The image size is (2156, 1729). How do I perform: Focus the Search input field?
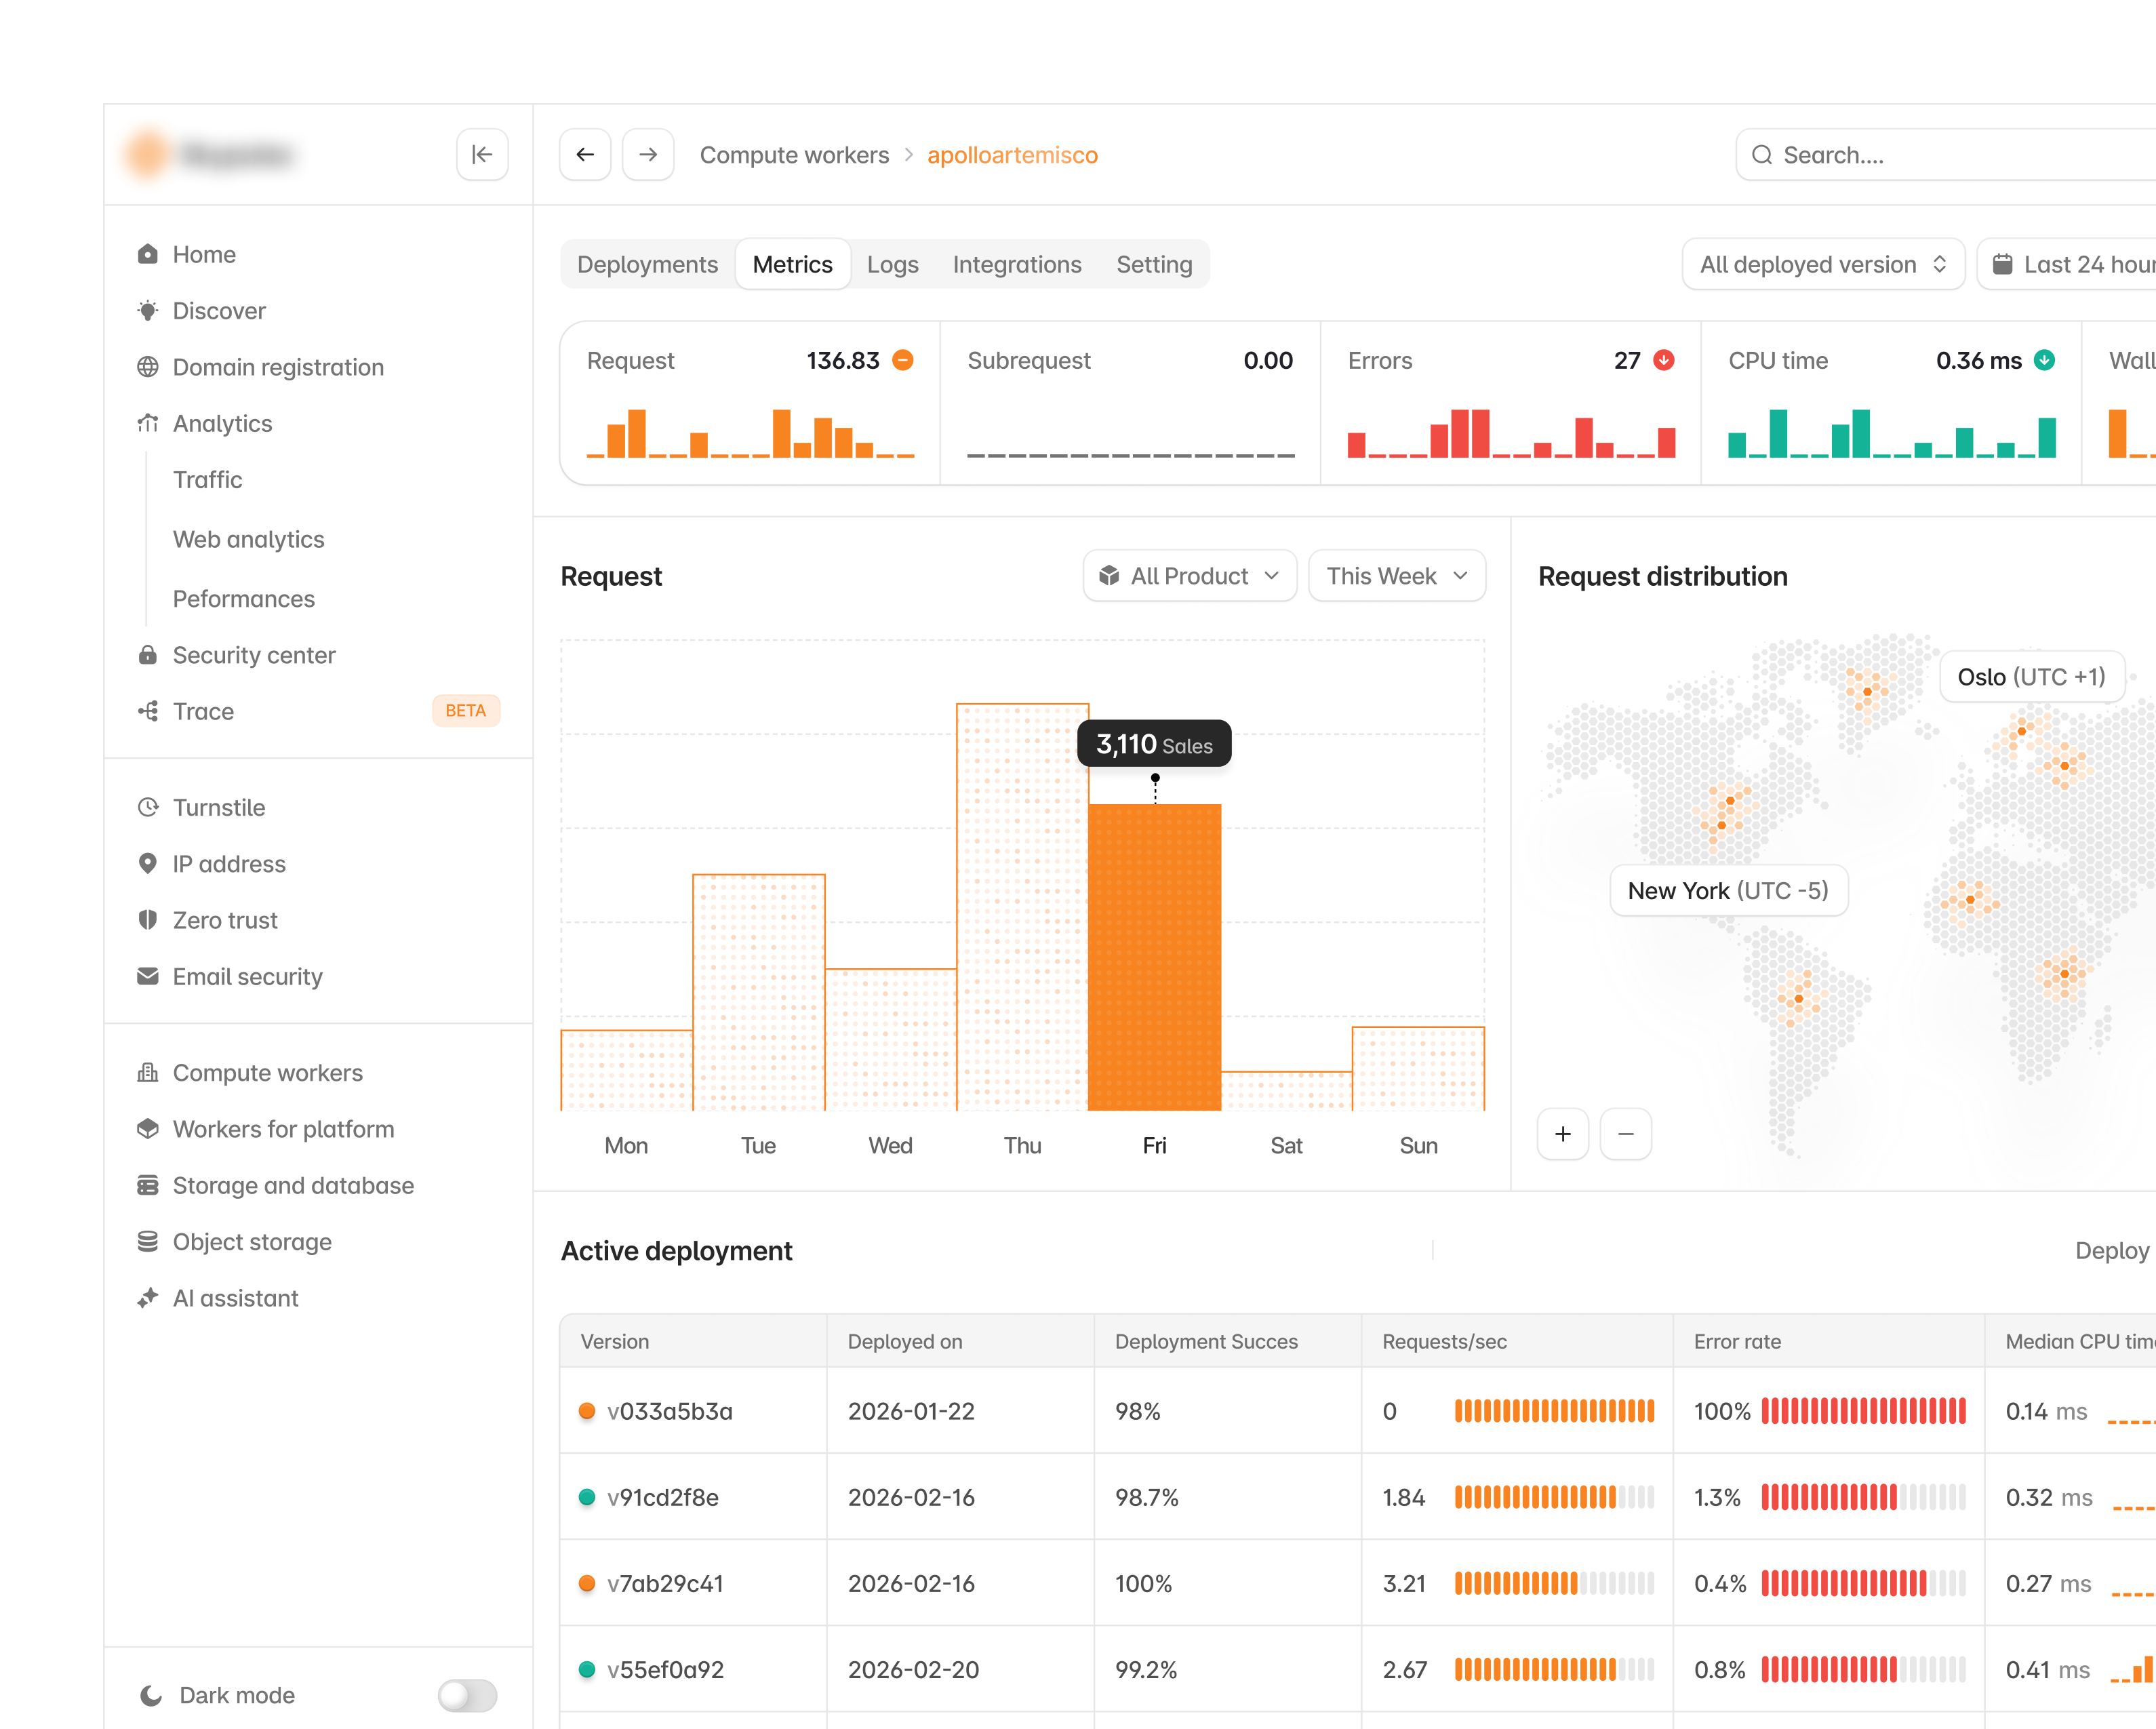tap(1946, 155)
